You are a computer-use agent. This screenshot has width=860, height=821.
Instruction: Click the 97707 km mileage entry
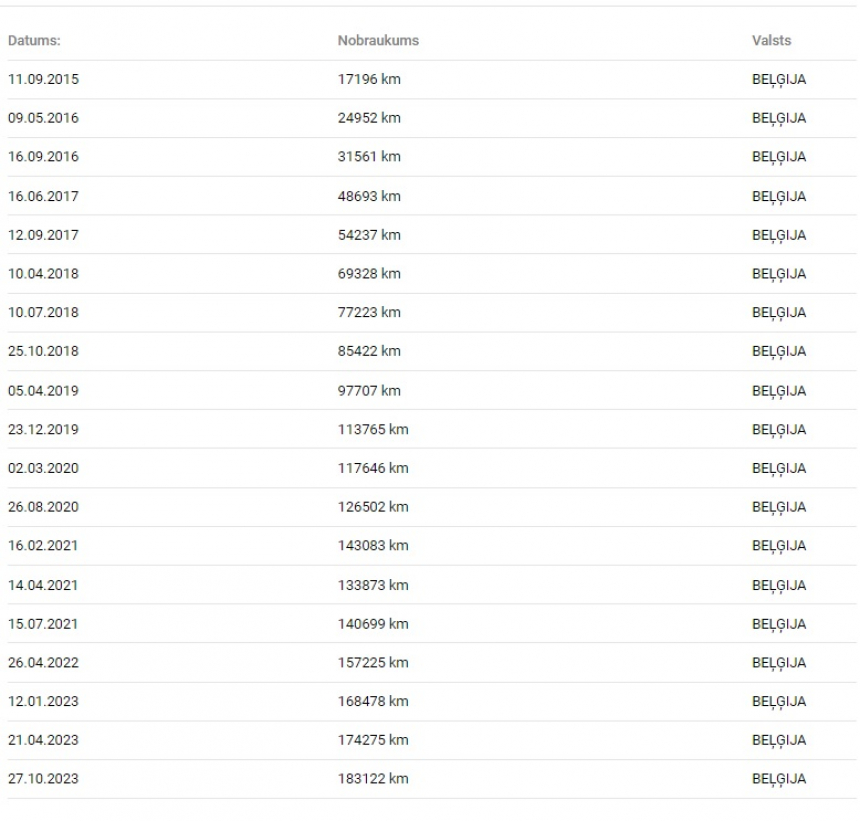pos(369,390)
